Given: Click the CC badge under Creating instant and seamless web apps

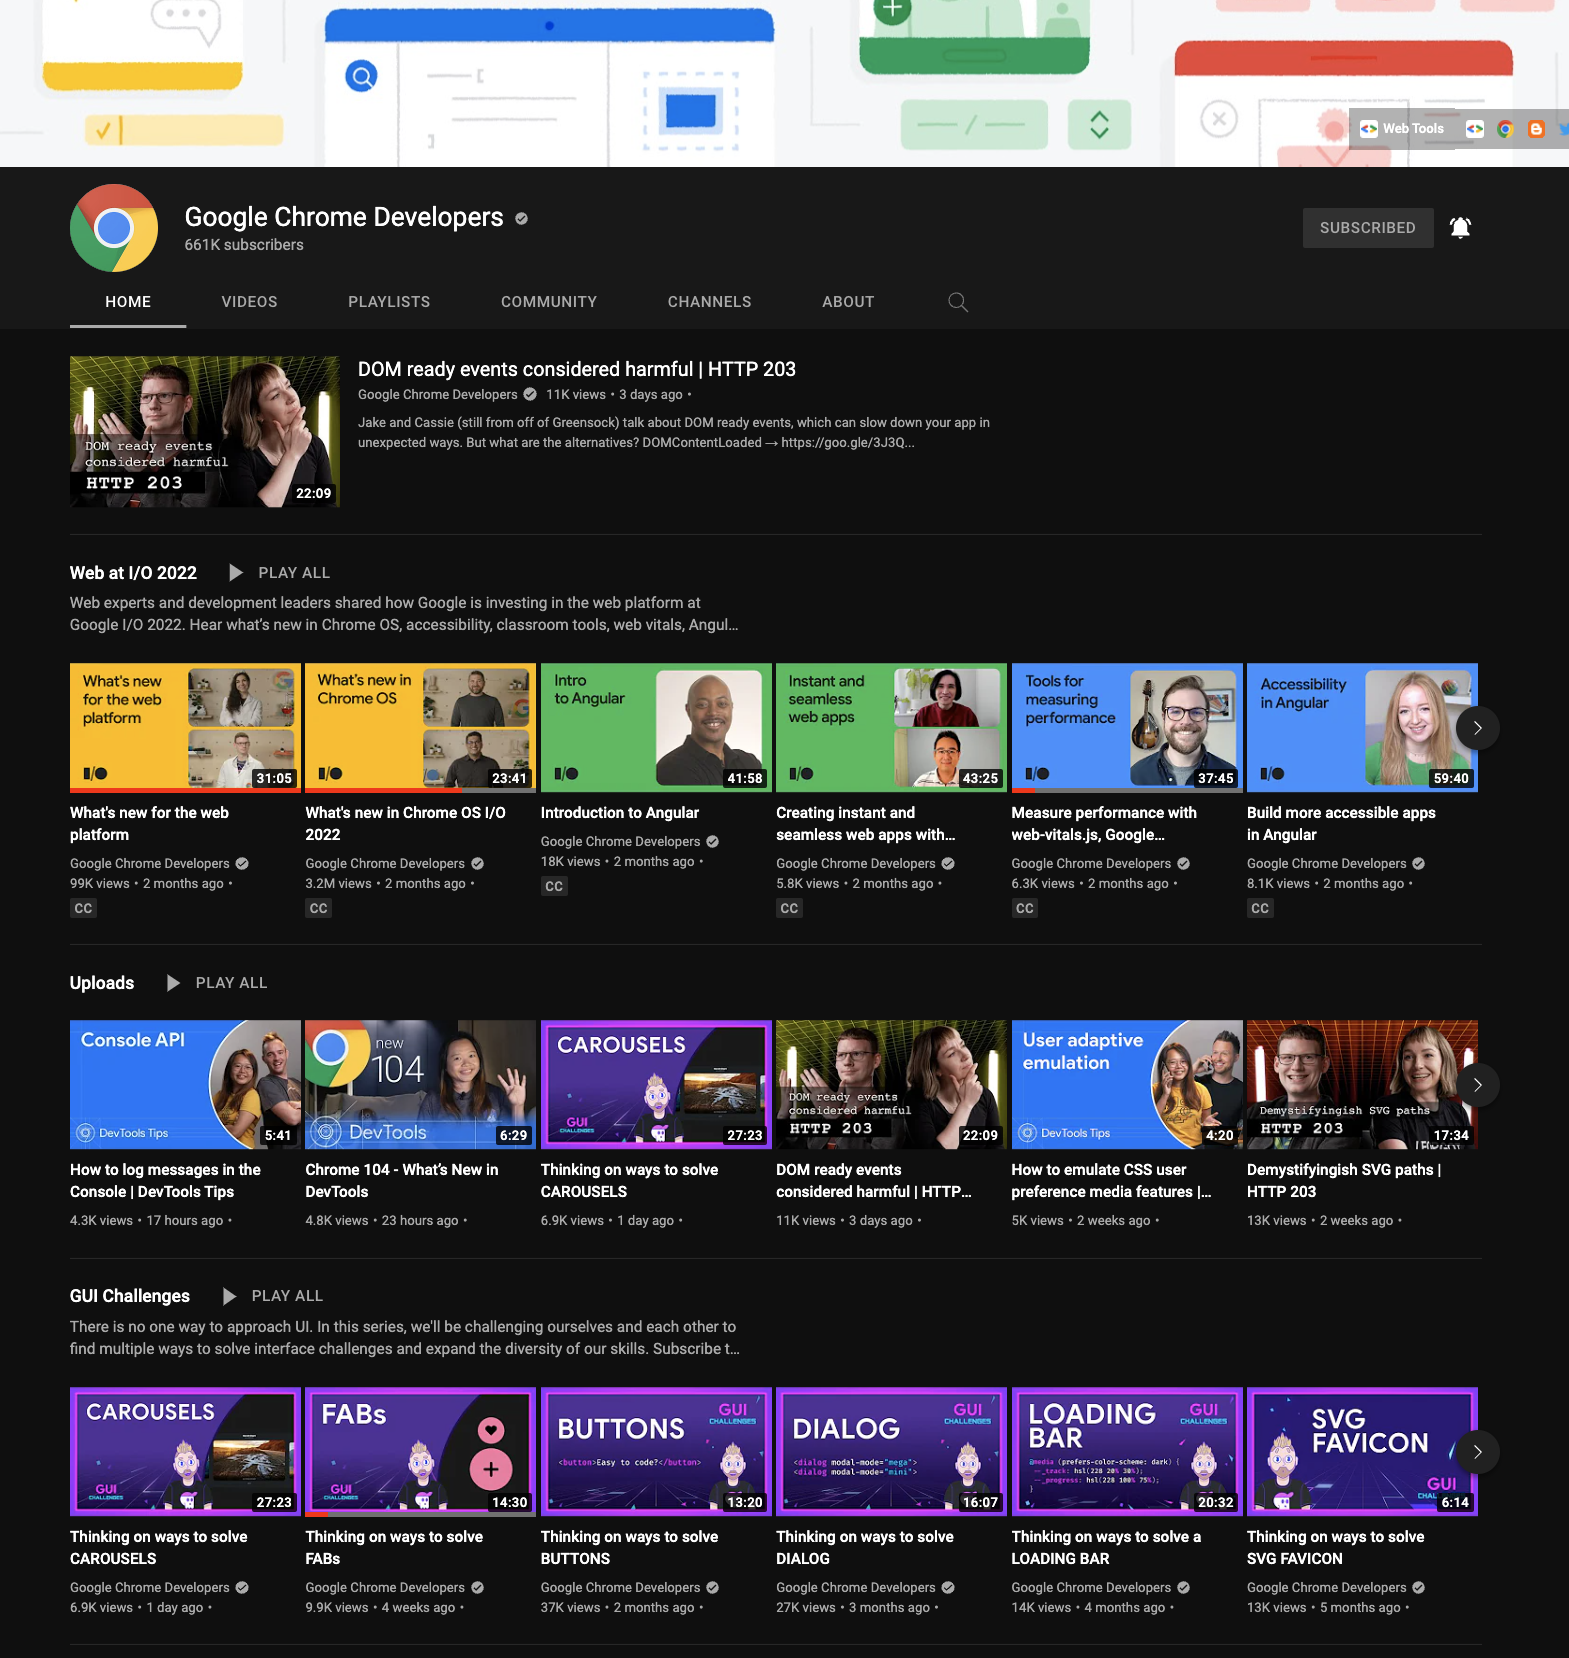Looking at the screenshot, I should click(789, 908).
